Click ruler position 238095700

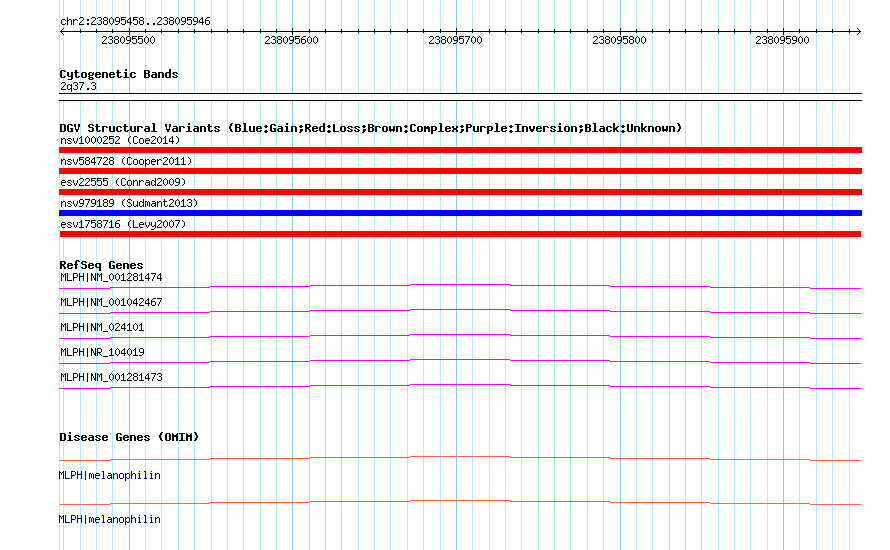coord(455,40)
